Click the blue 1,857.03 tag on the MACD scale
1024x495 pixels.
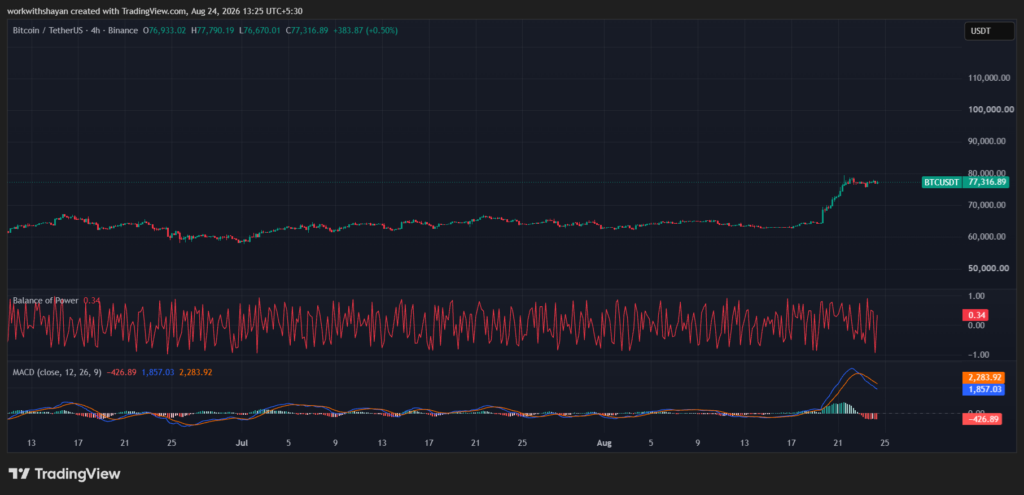[984, 389]
